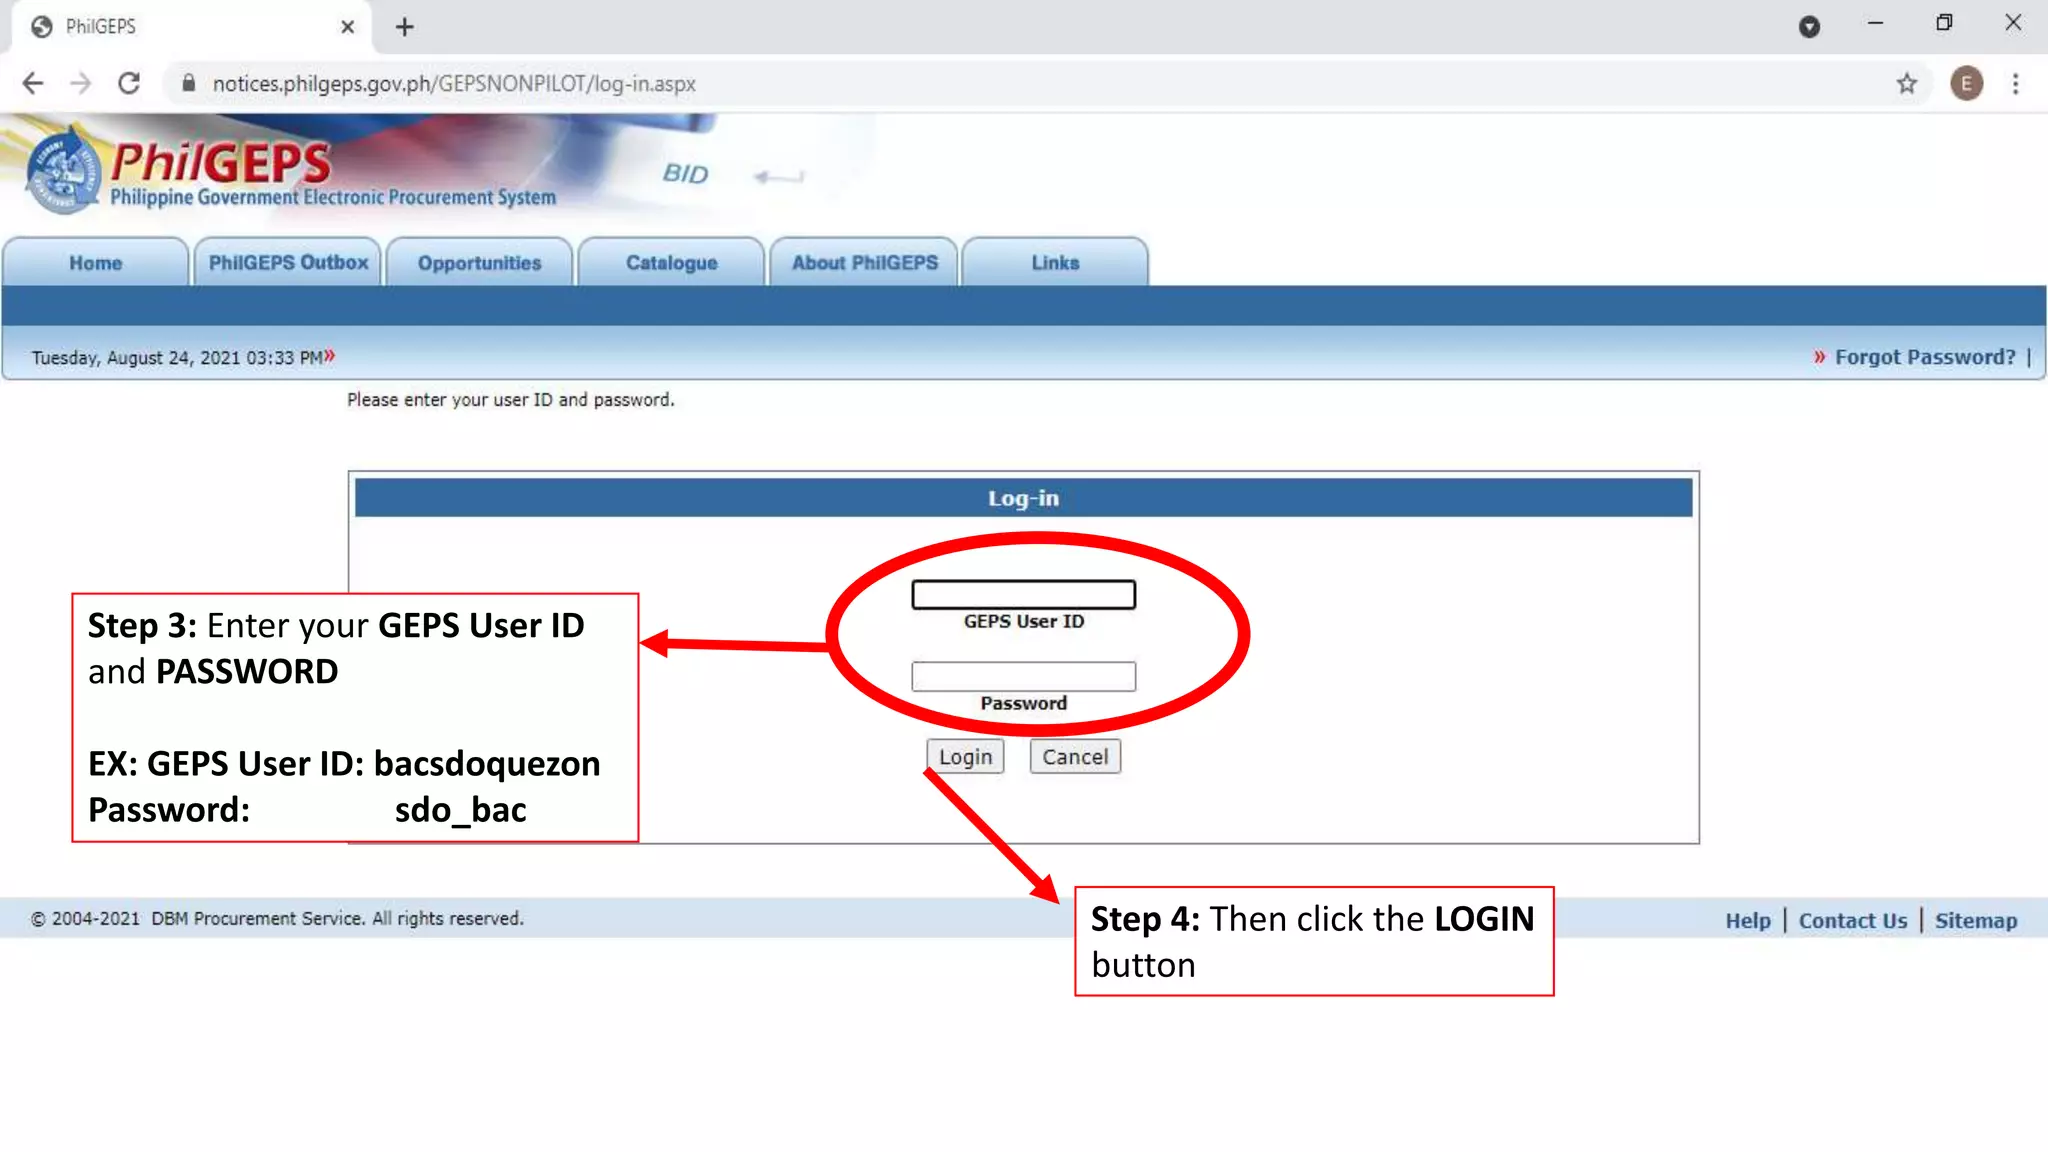This screenshot has height=1152, width=2048.
Task: Open the Contact Us footer link
Action: point(1852,920)
